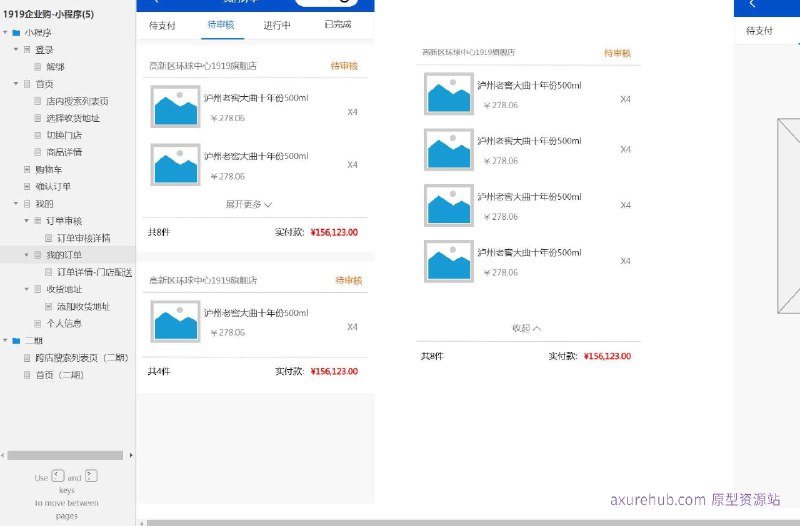The image size is (800, 526).
Task: Open the 购物车 page
Action: 48,169
